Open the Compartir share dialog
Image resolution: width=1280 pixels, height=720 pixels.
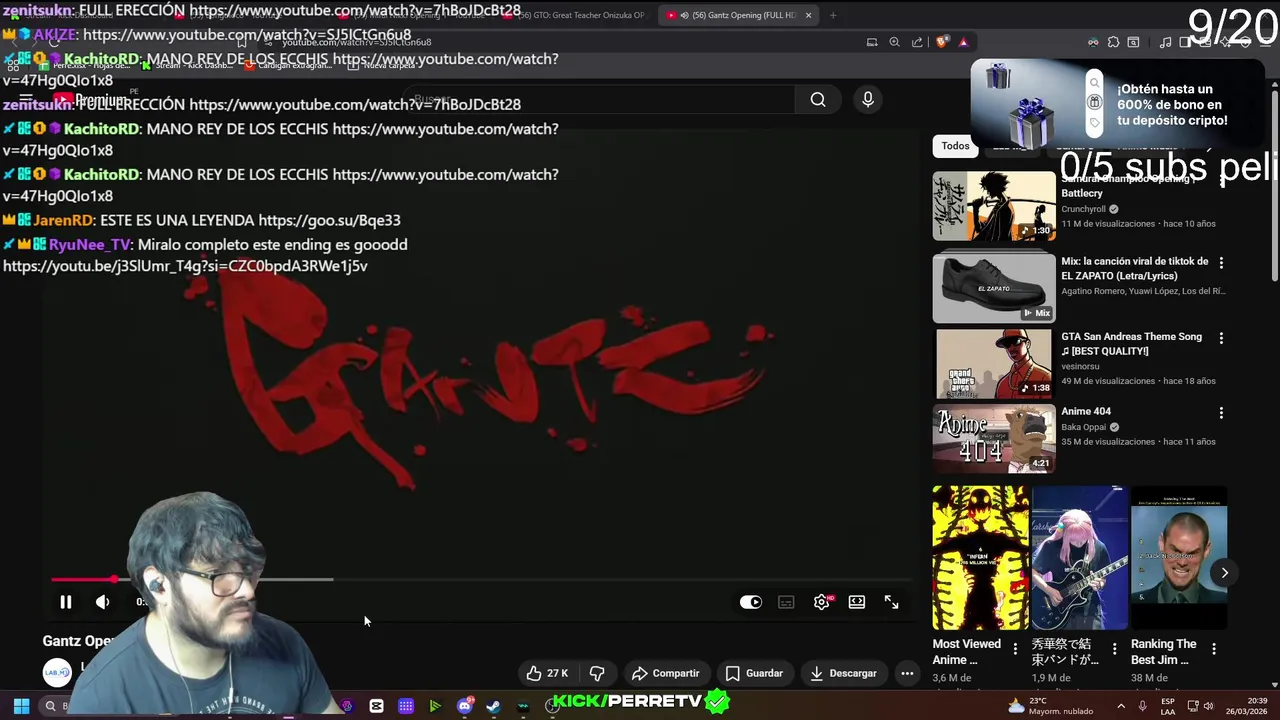[x=666, y=673]
